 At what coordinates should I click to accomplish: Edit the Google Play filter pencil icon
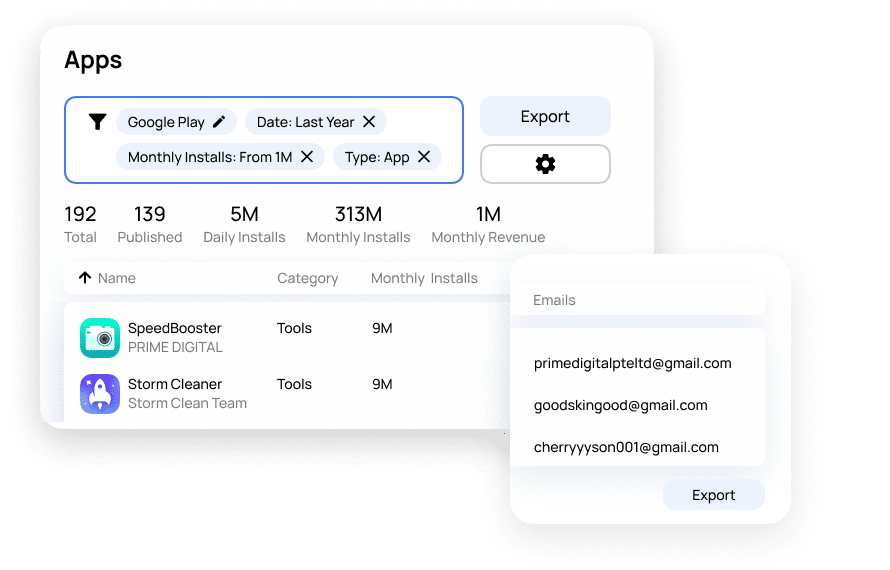pos(220,122)
